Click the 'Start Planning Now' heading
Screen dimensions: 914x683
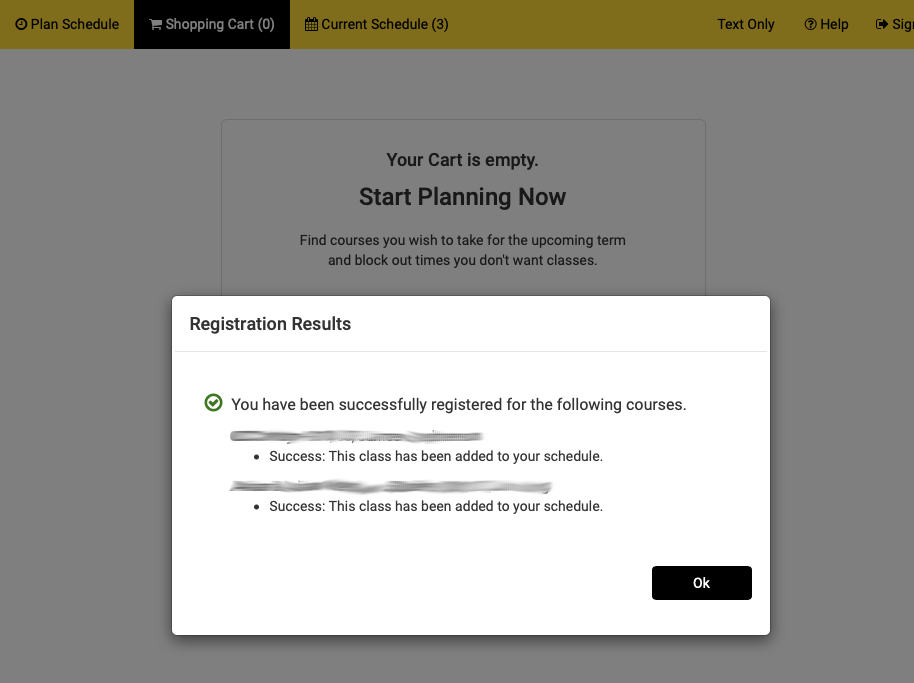462,197
